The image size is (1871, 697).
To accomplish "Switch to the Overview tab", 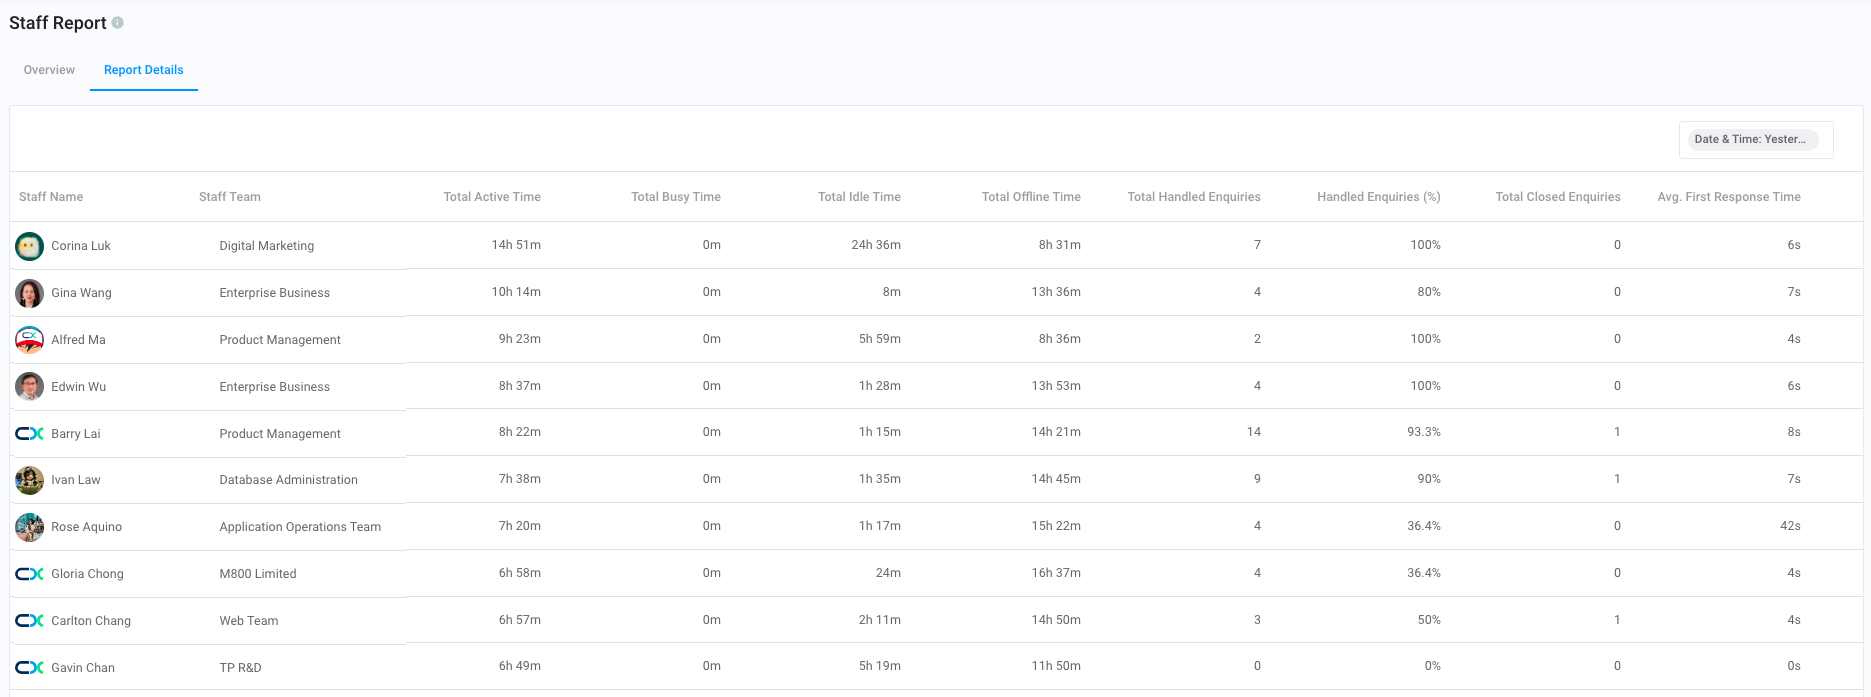I will (x=49, y=70).
